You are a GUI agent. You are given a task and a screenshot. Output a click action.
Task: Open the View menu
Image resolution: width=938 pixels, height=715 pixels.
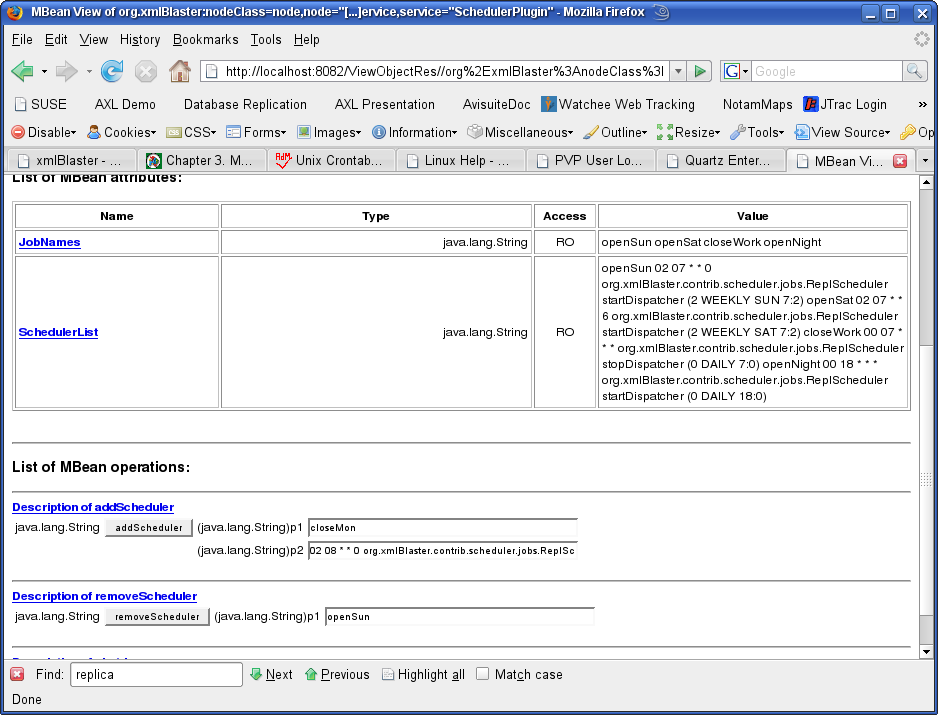click(94, 39)
